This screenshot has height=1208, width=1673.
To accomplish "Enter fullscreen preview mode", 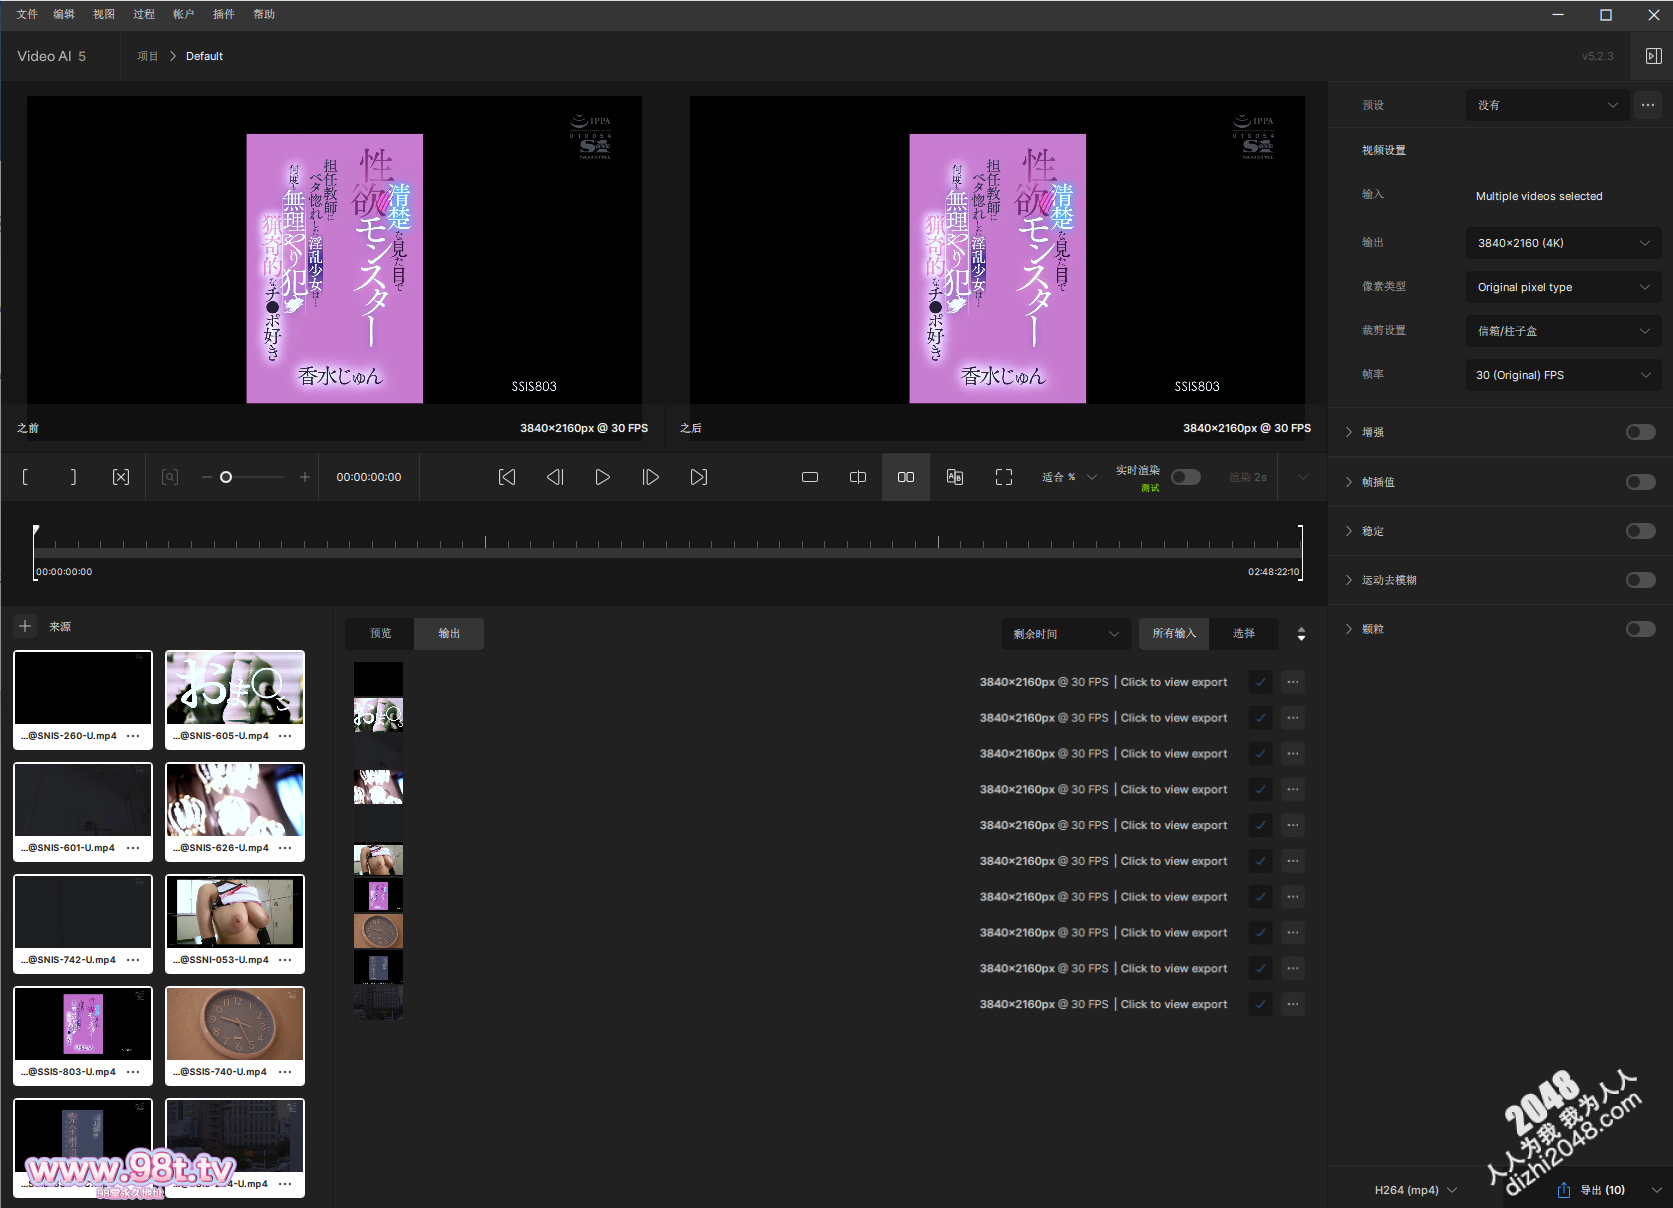I will tap(1004, 477).
